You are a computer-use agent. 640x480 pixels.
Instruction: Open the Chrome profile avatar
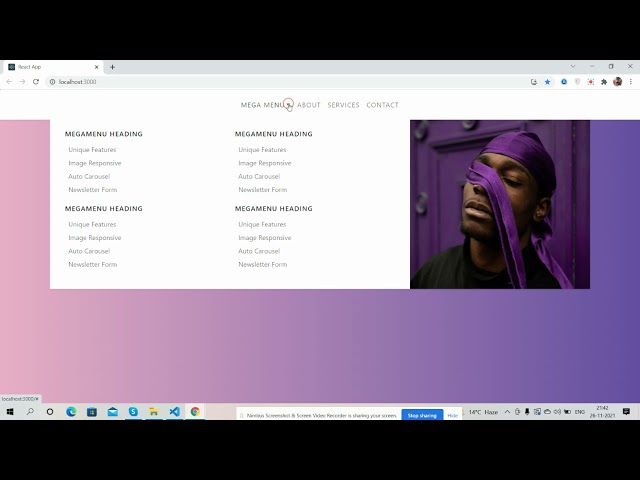[x=618, y=82]
